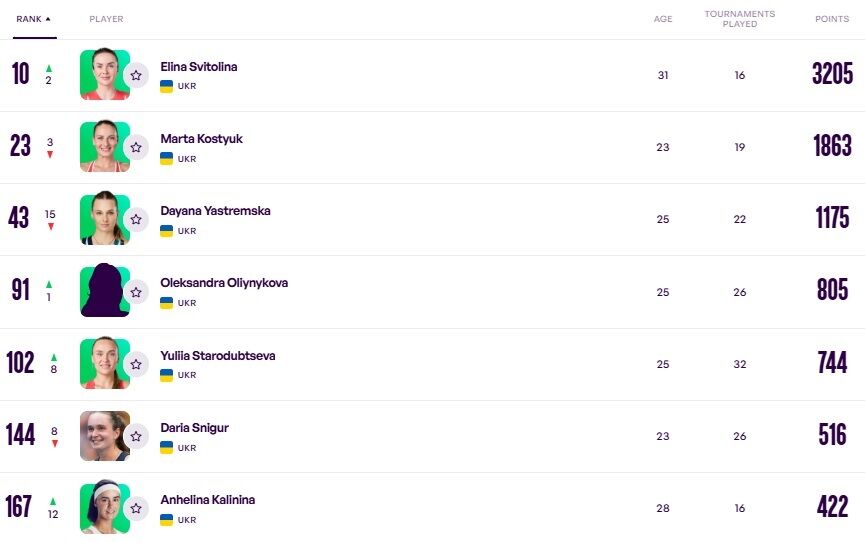
Task: Sort by TOURNAMENTS PLAYED column header
Action: pos(739,19)
